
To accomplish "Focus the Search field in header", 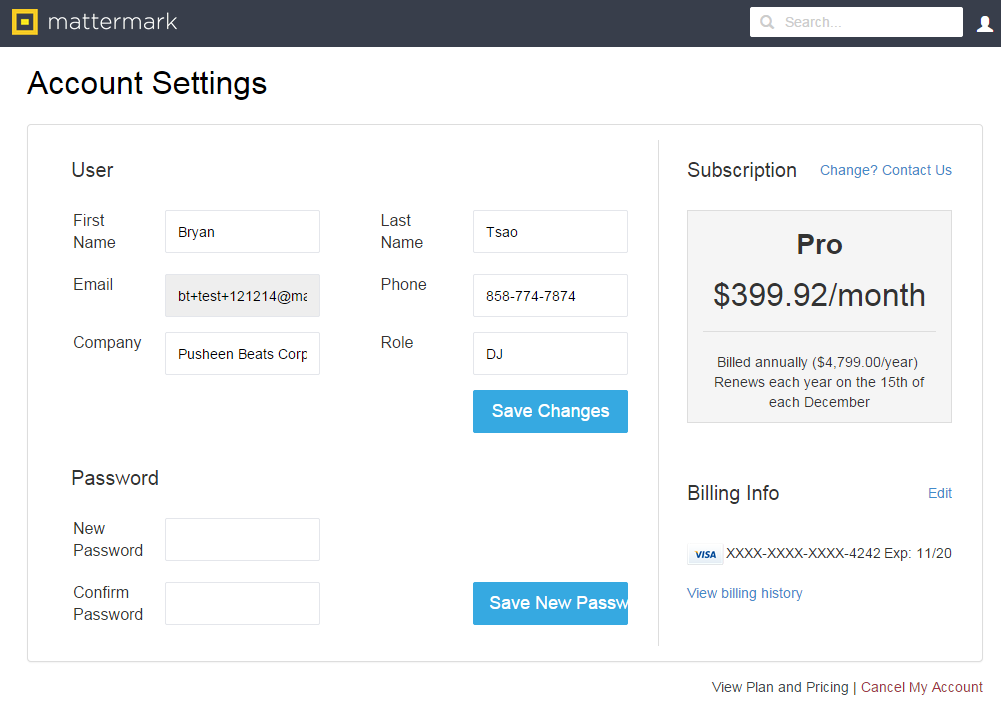I will click(856, 22).
